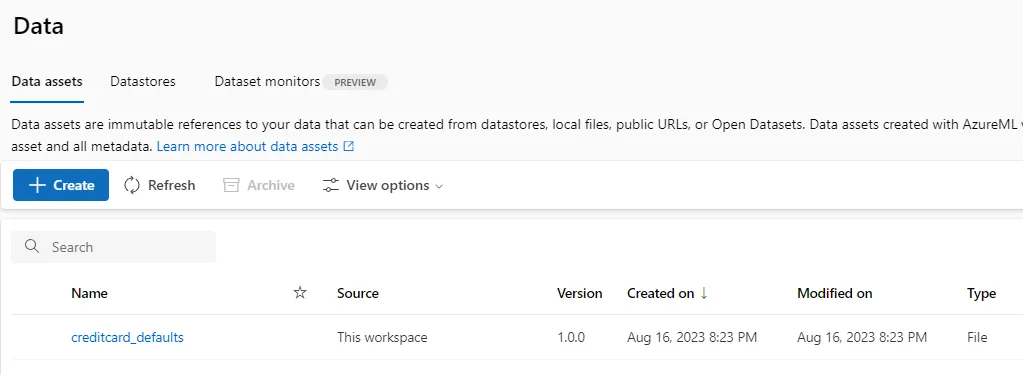This screenshot has height=375, width=1023.
Task: Click the Create text label
Action: 74,185
